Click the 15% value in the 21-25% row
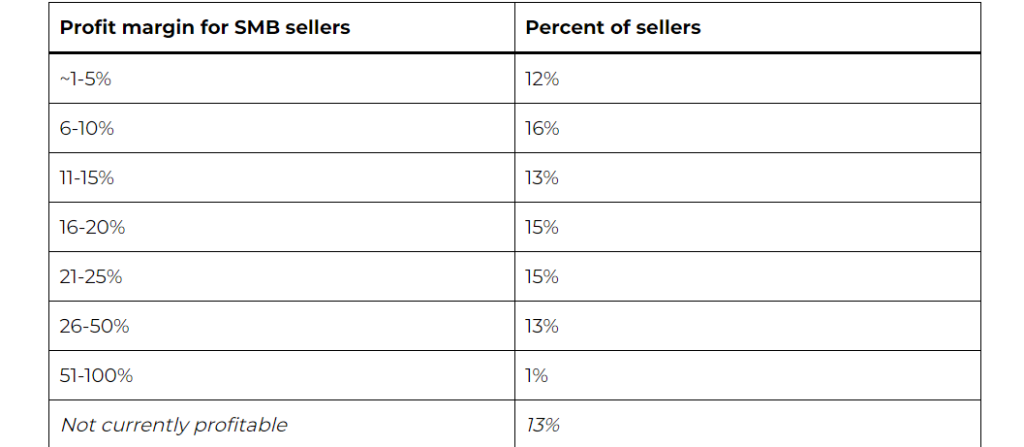Image resolution: width=1024 pixels, height=447 pixels. point(542,277)
